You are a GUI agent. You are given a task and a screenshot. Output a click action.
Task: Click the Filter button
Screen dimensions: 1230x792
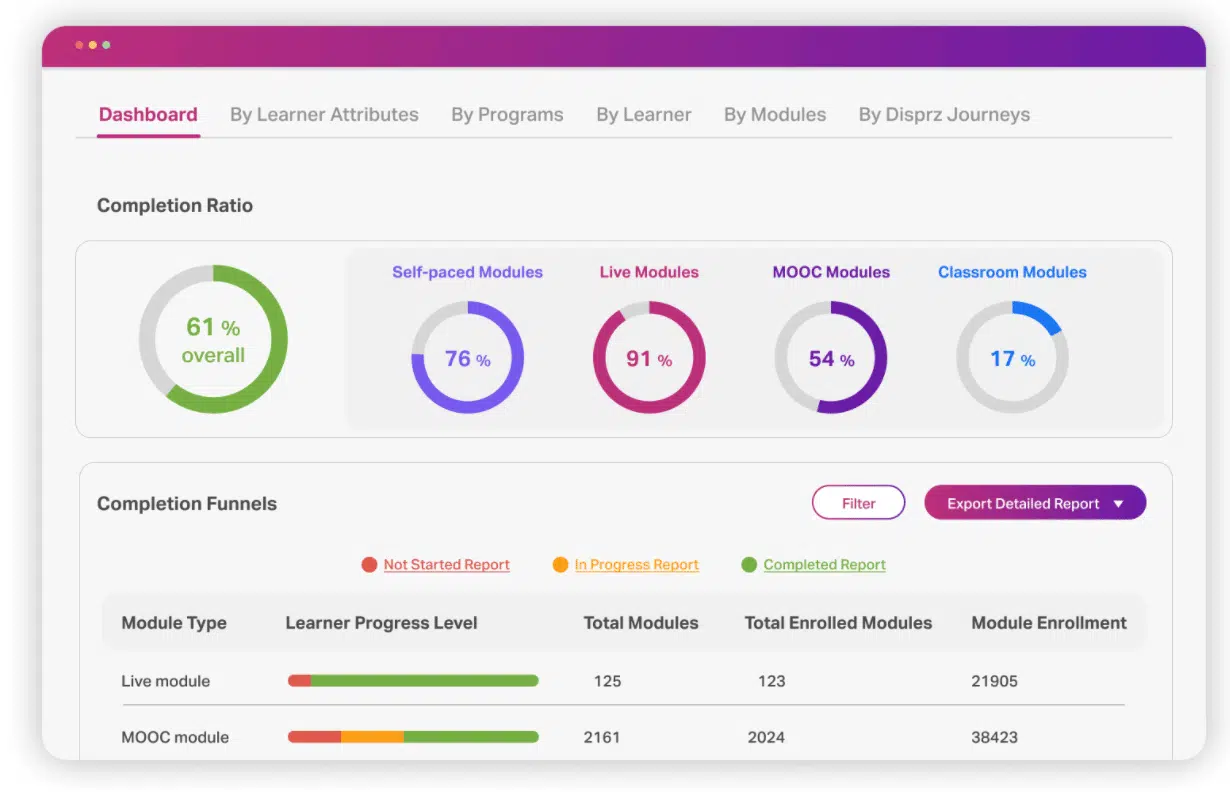point(858,503)
